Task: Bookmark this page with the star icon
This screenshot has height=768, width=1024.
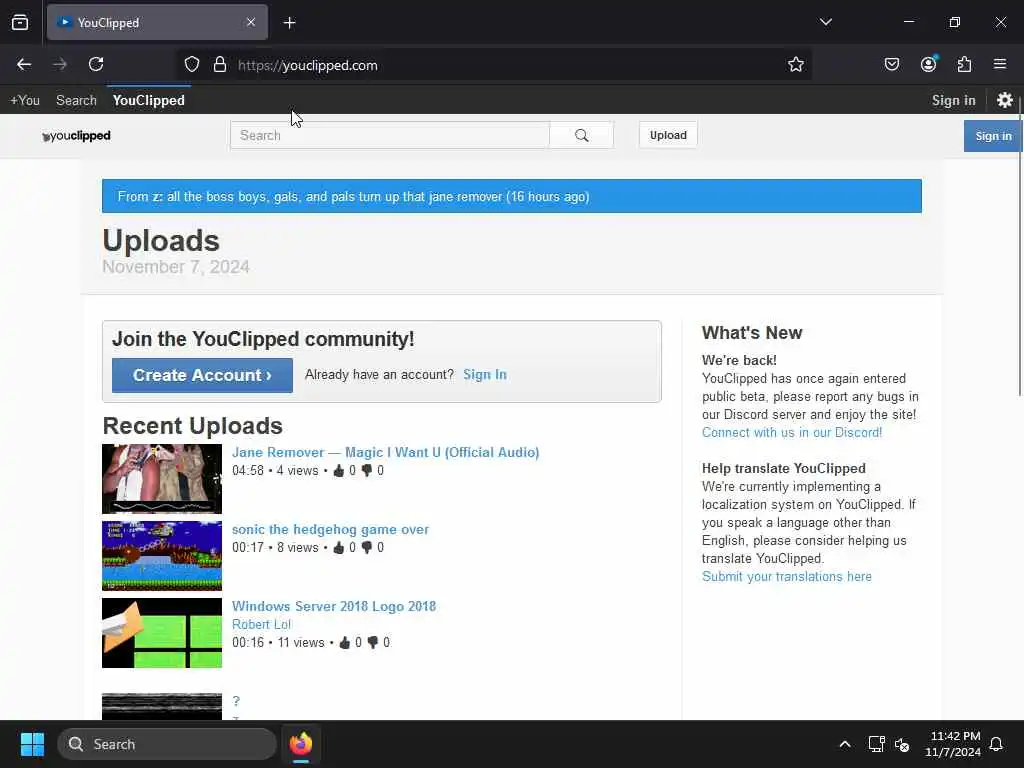Action: (x=795, y=65)
